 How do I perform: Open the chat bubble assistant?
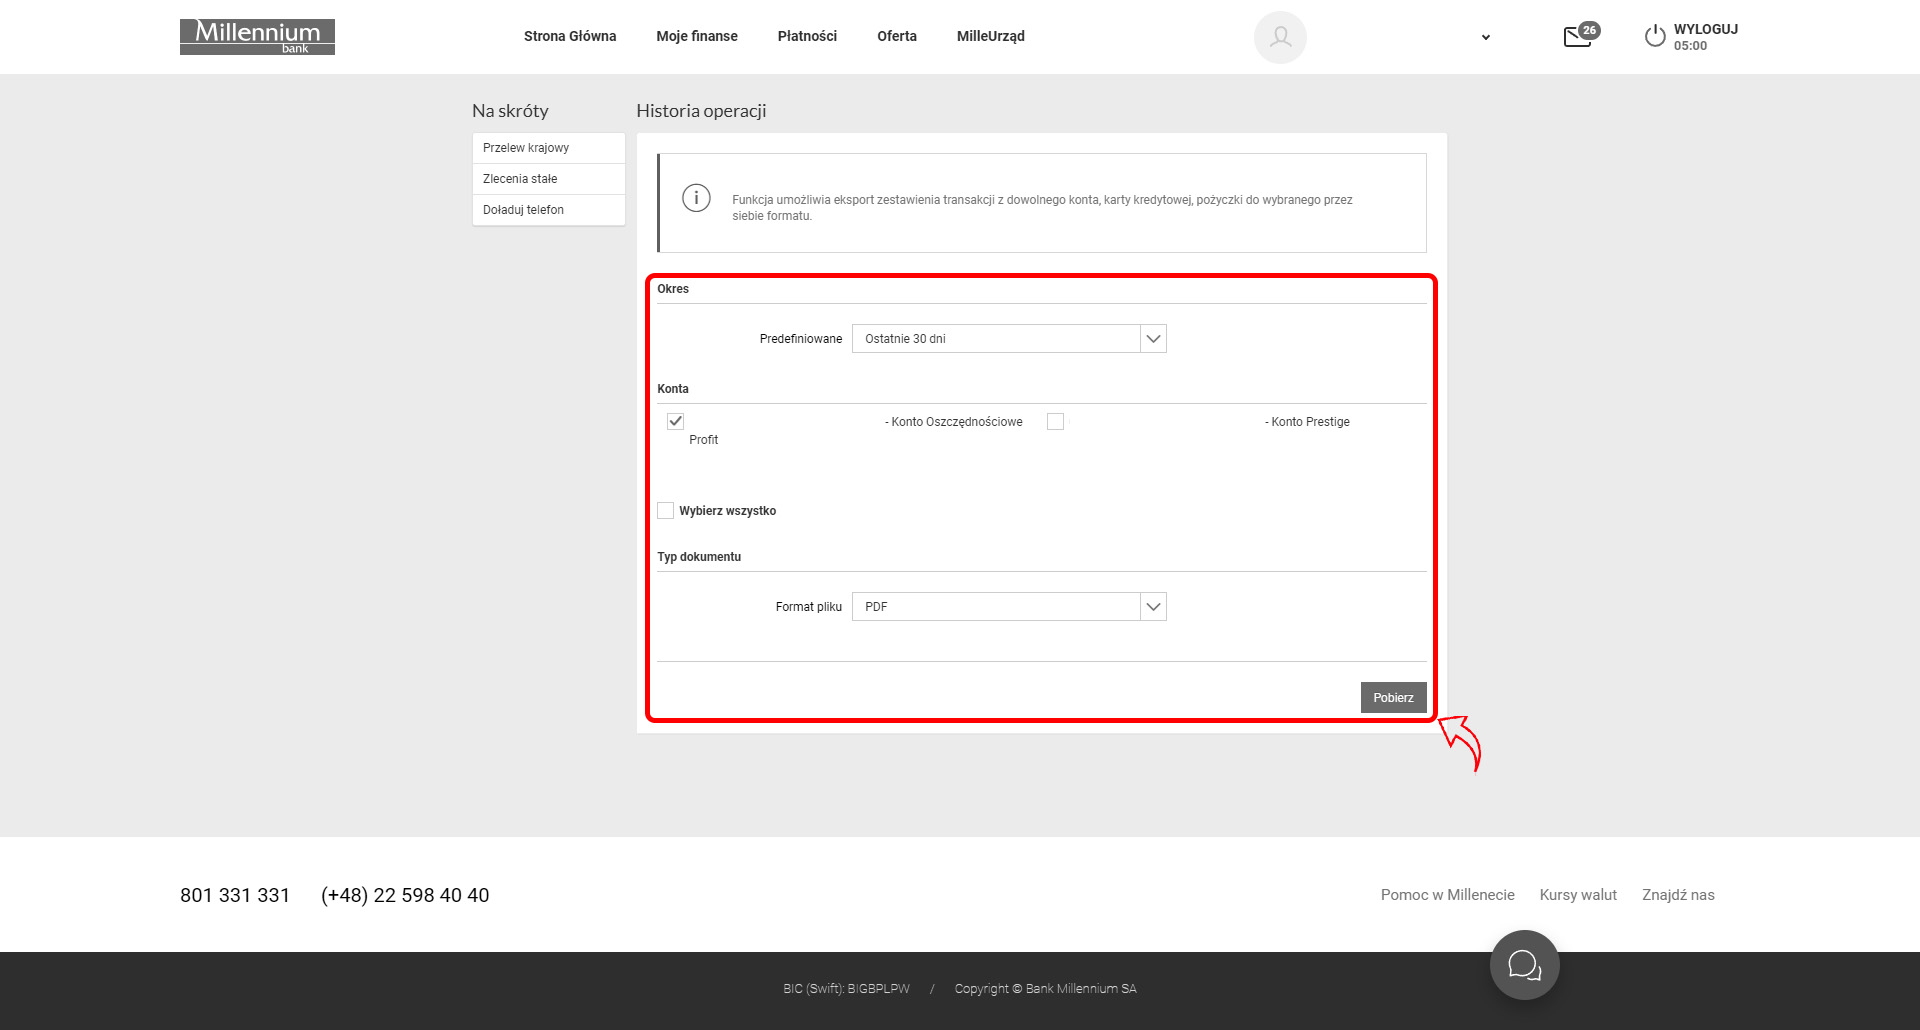[1524, 965]
